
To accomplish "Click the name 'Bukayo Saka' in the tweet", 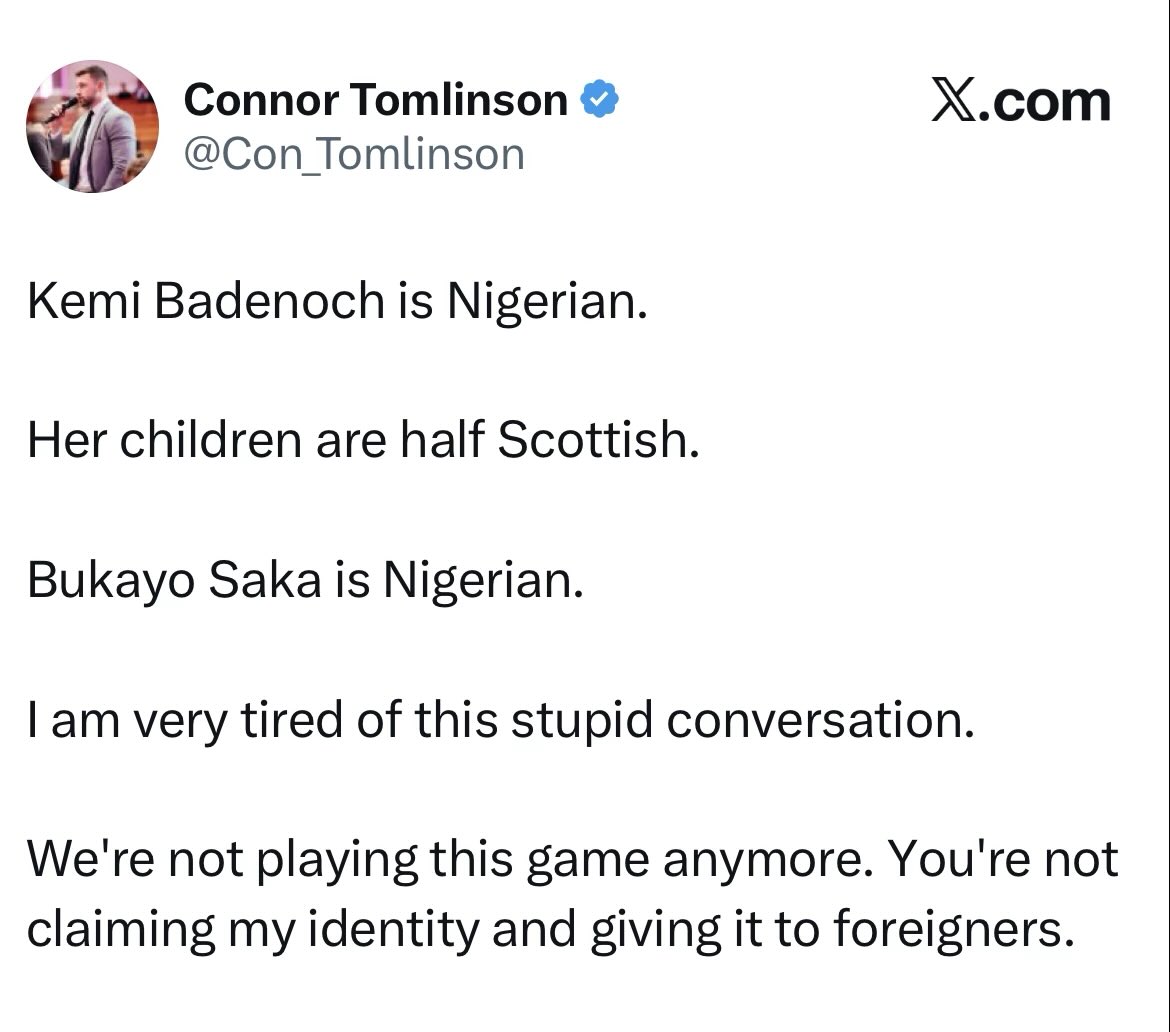I will (174, 581).
